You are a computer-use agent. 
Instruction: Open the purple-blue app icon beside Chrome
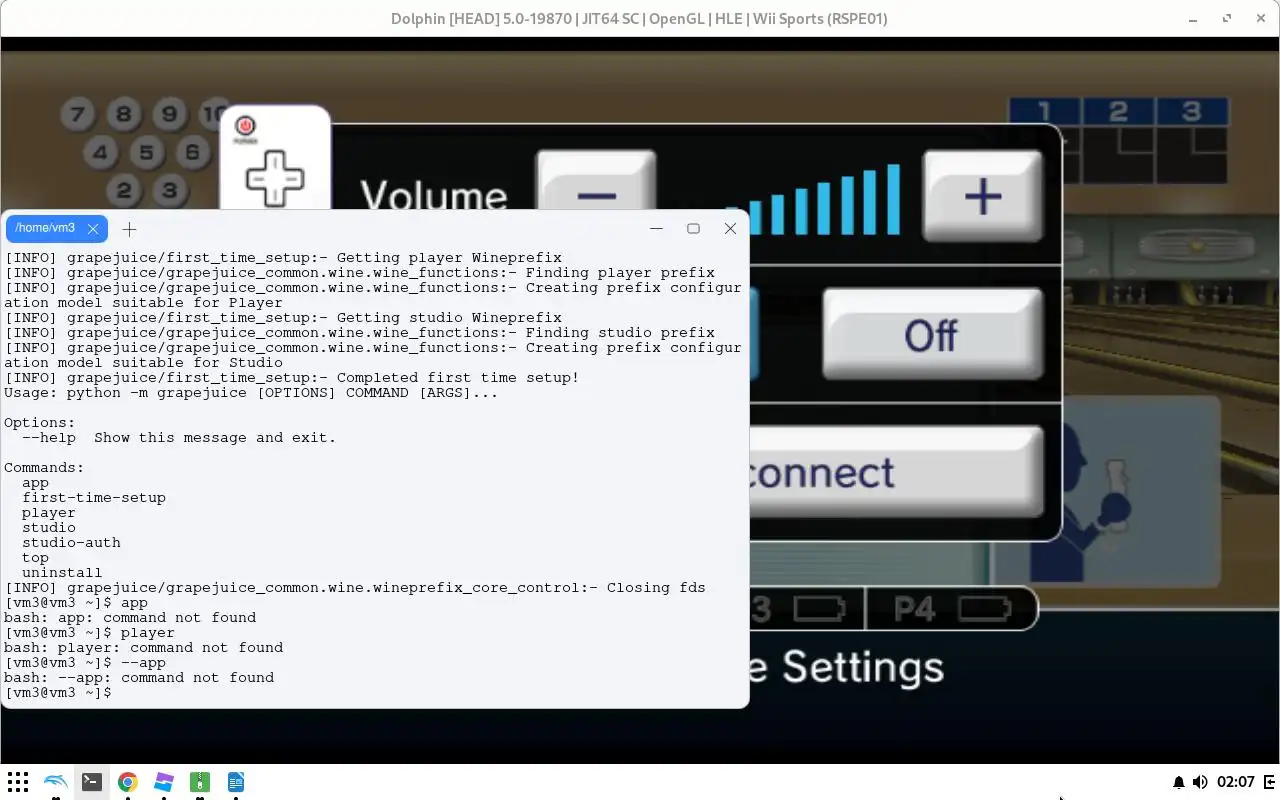click(164, 782)
